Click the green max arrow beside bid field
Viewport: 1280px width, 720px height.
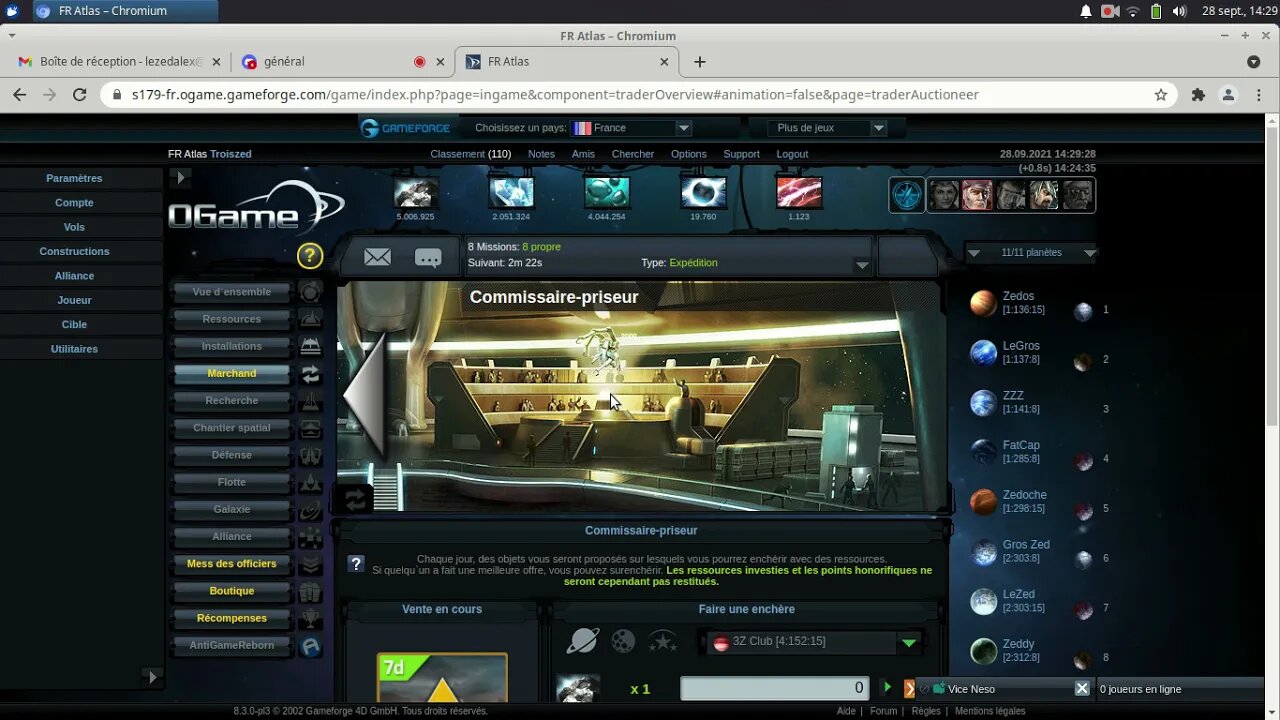click(x=887, y=687)
